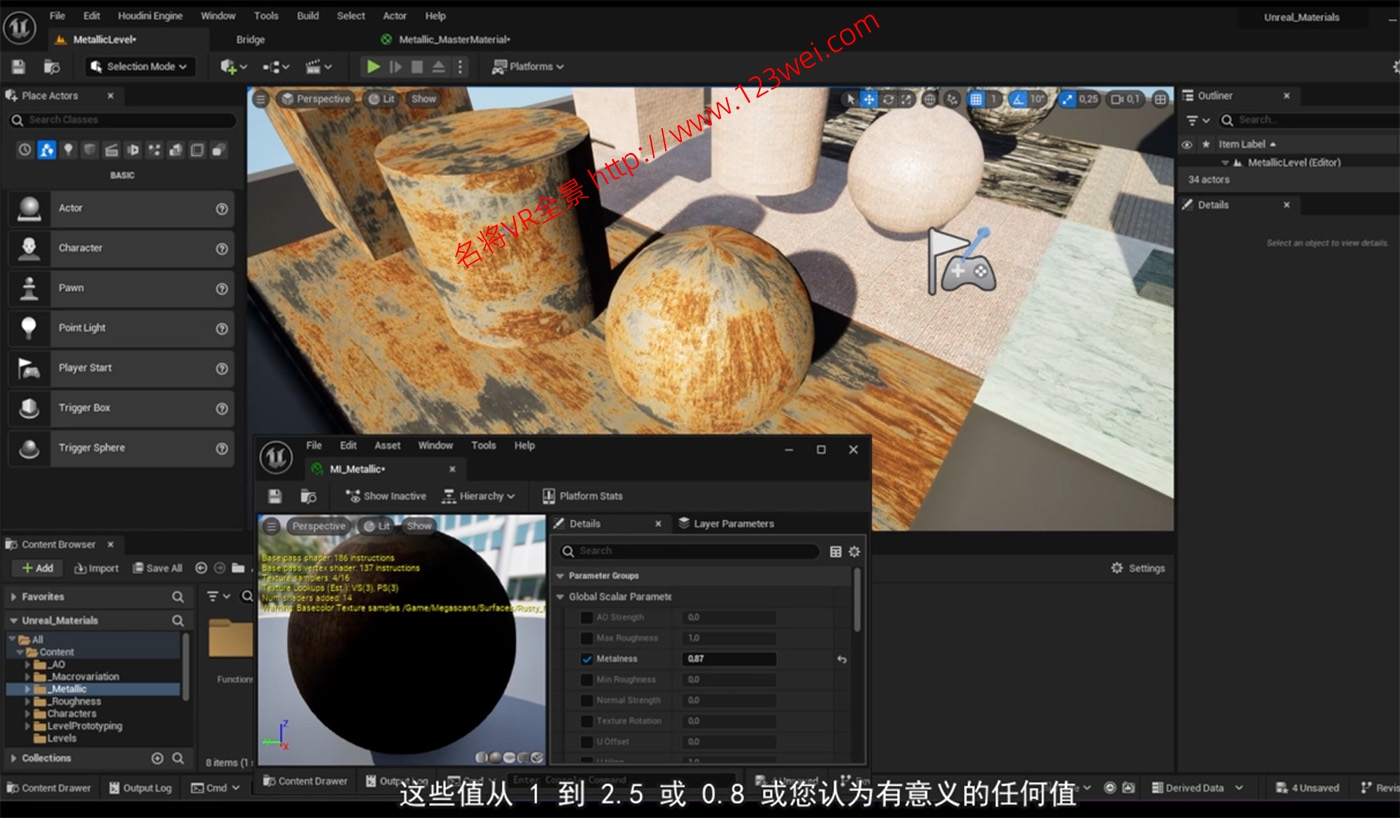Viewport: 1400px width, 818px height.
Task: Open the Outliner filter options icon
Action: (1193, 119)
